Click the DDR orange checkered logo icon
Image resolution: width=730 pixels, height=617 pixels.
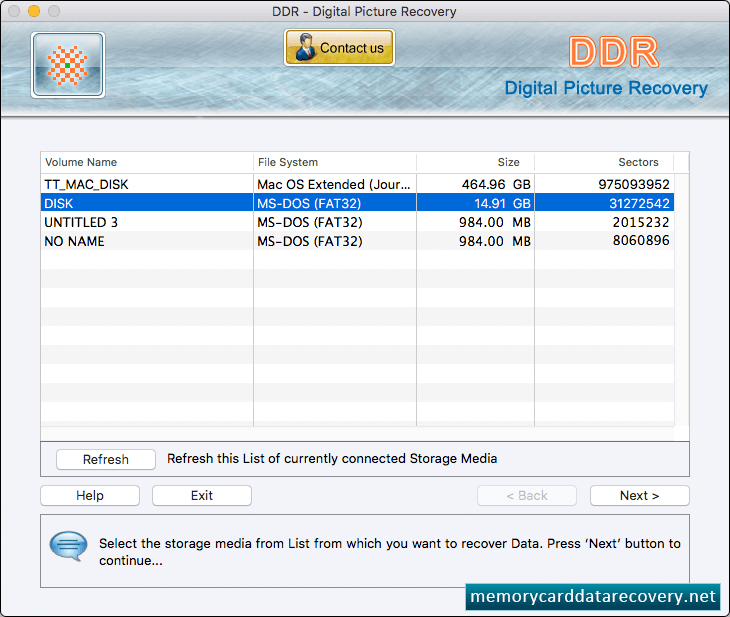click(x=68, y=65)
